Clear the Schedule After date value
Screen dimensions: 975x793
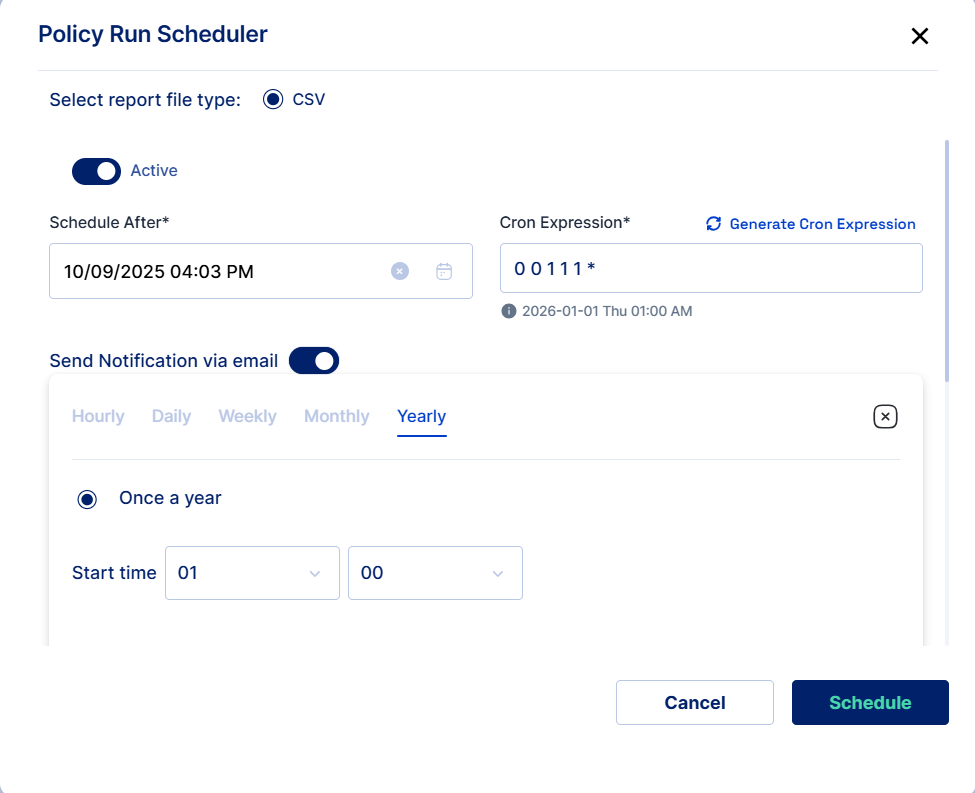400,271
